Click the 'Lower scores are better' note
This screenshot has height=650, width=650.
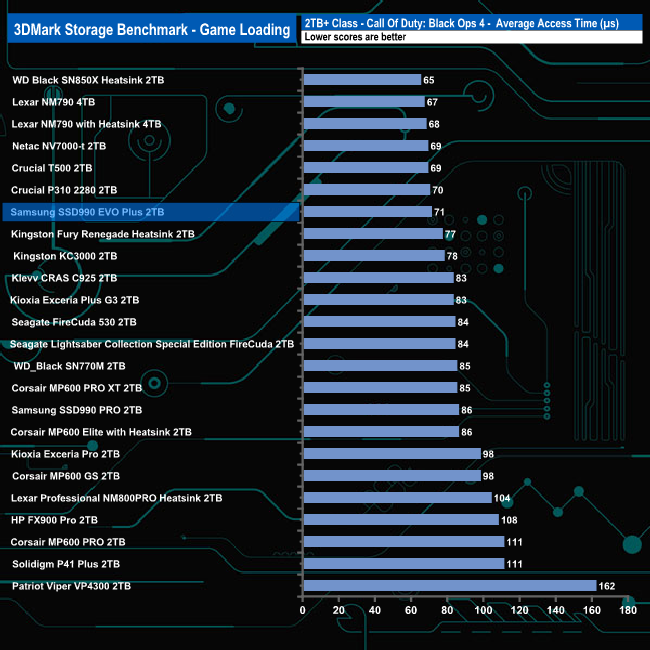coord(355,37)
